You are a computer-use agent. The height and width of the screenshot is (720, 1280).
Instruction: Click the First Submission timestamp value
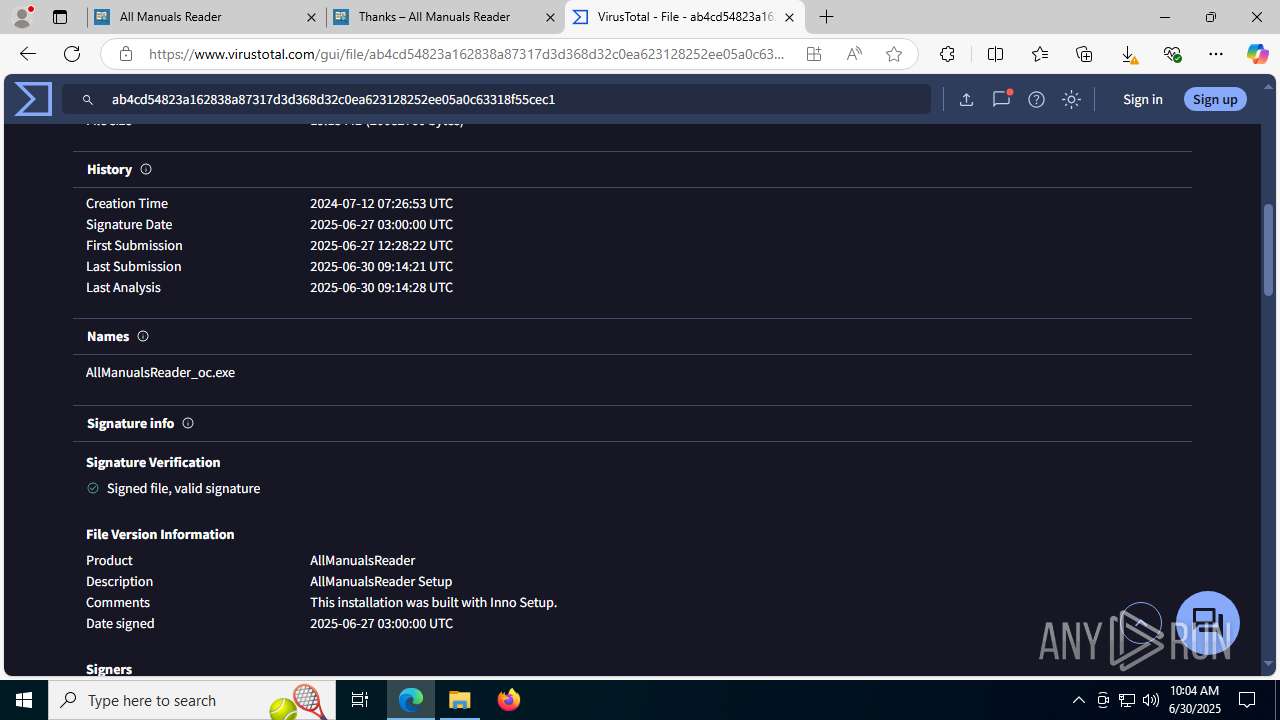pos(381,245)
